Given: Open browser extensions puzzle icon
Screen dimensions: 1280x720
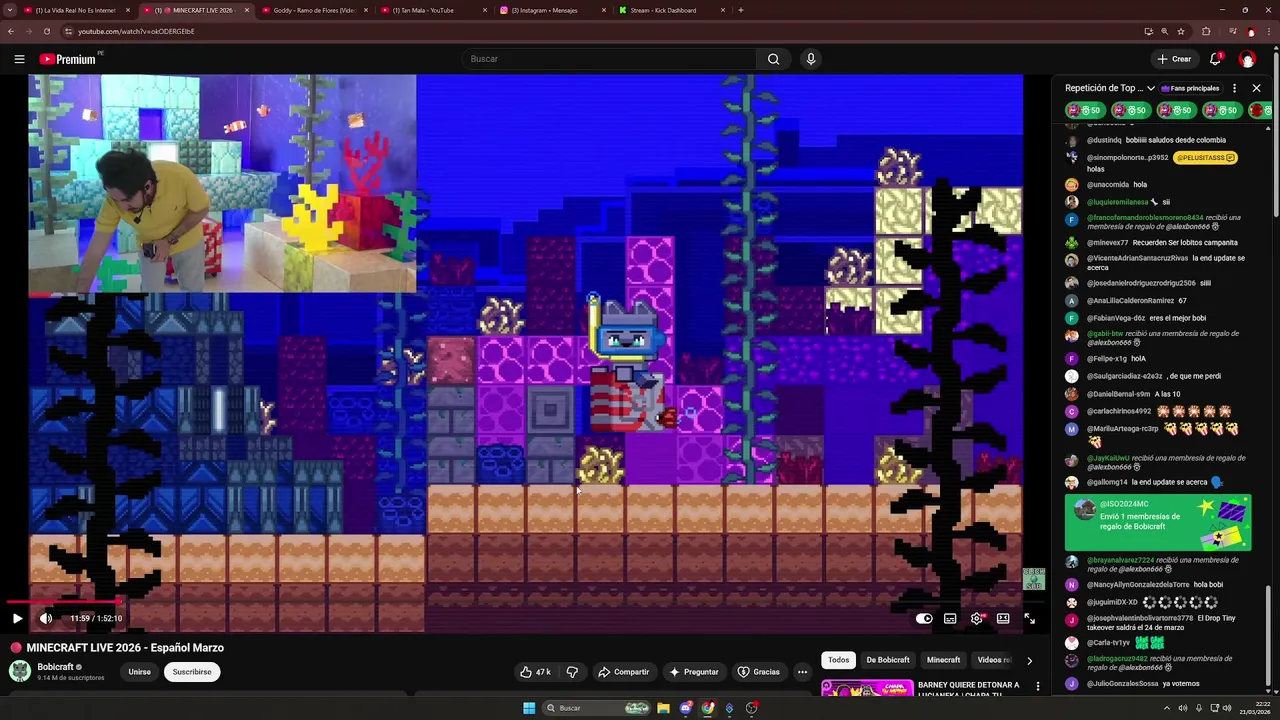Looking at the screenshot, I should [1206, 31].
